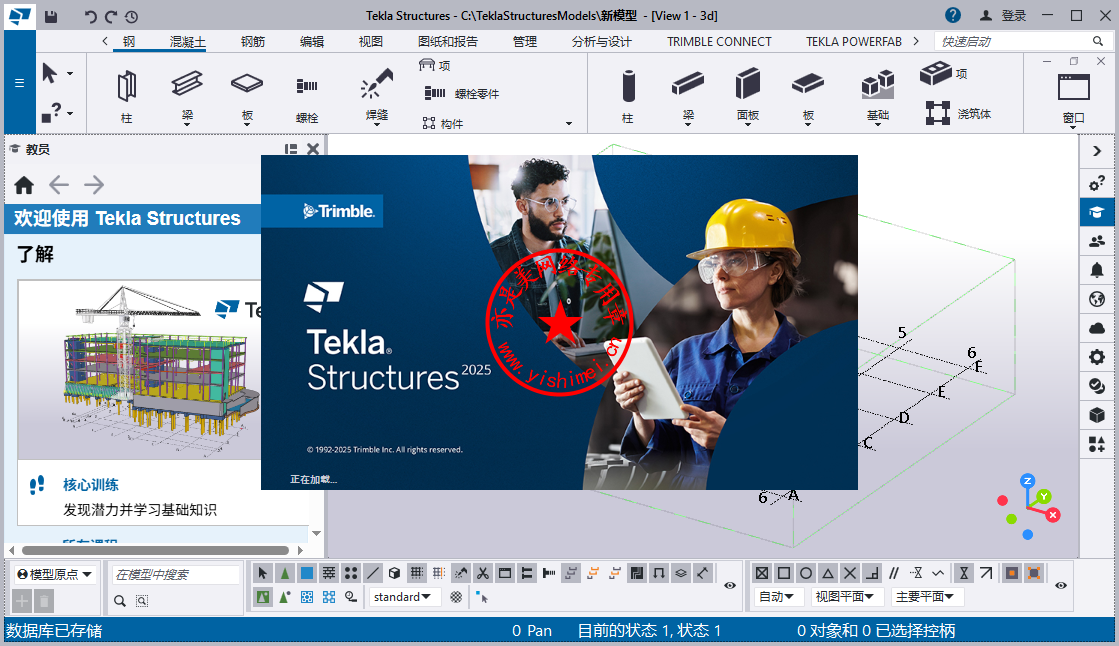The height and width of the screenshot is (646, 1119).
Task: Toggle snapping toolbar eye visibility icon
Action: coord(1061,585)
